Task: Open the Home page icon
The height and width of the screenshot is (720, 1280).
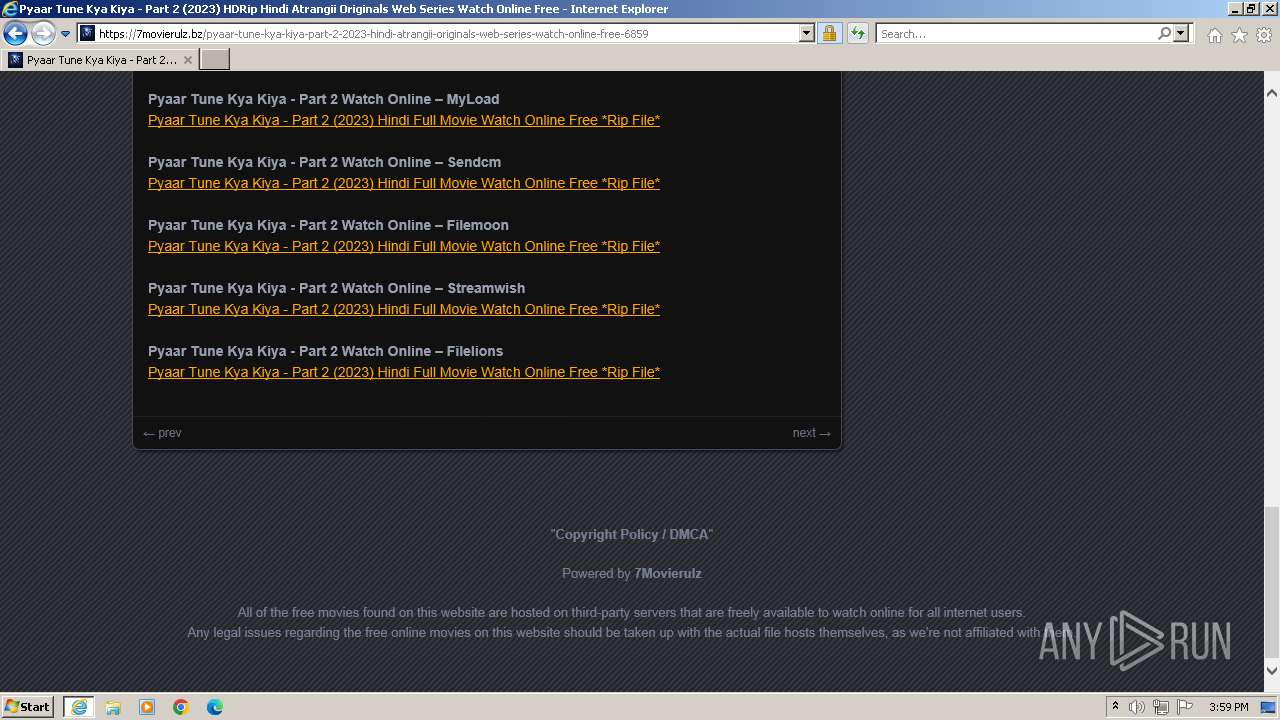Action: pos(1214,35)
